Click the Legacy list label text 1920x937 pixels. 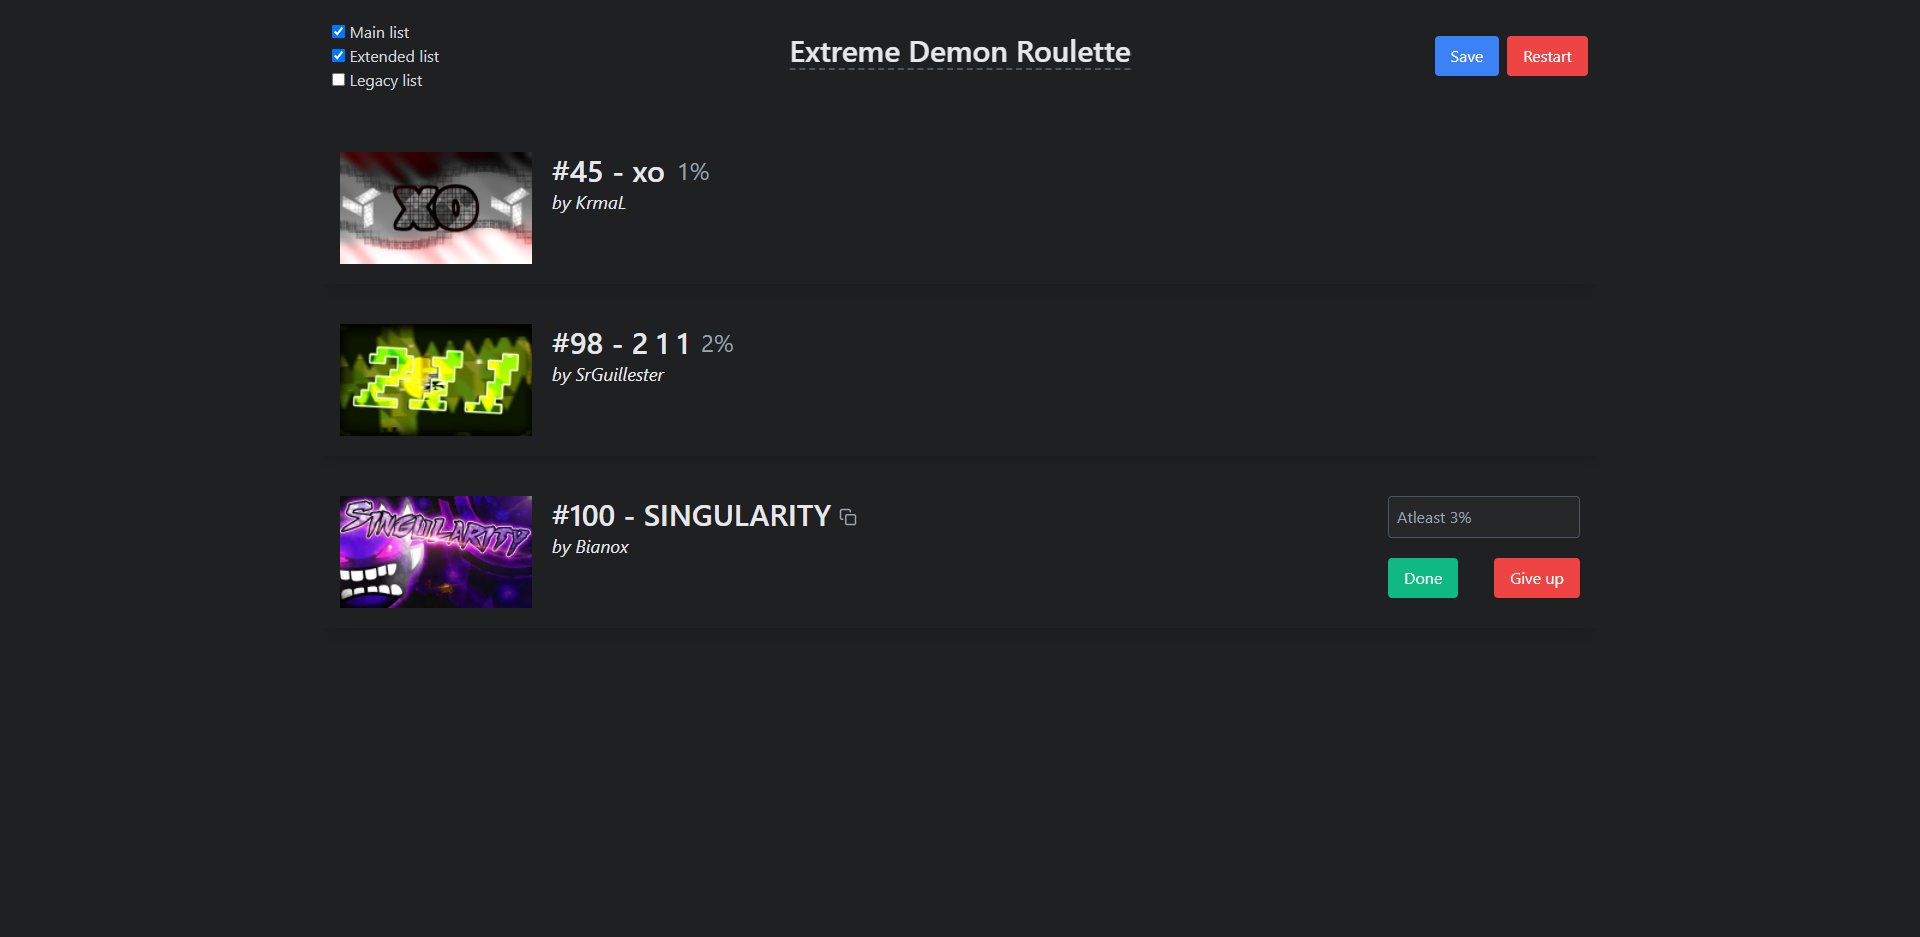pyautogui.click(x=386, y=80)
